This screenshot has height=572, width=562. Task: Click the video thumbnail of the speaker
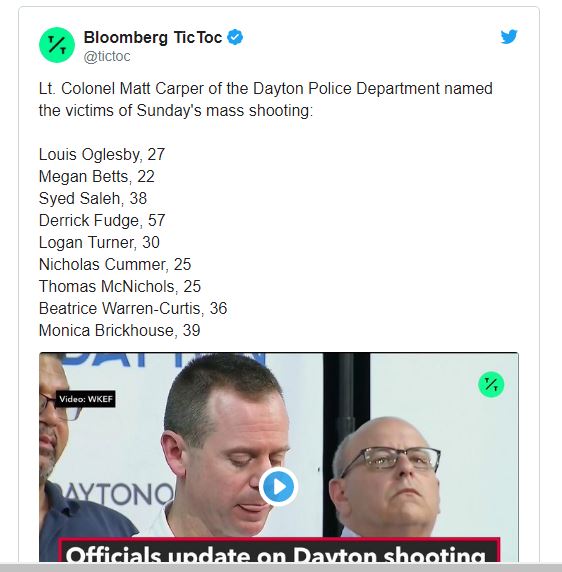pyautogui.click(x=279, y=457)
